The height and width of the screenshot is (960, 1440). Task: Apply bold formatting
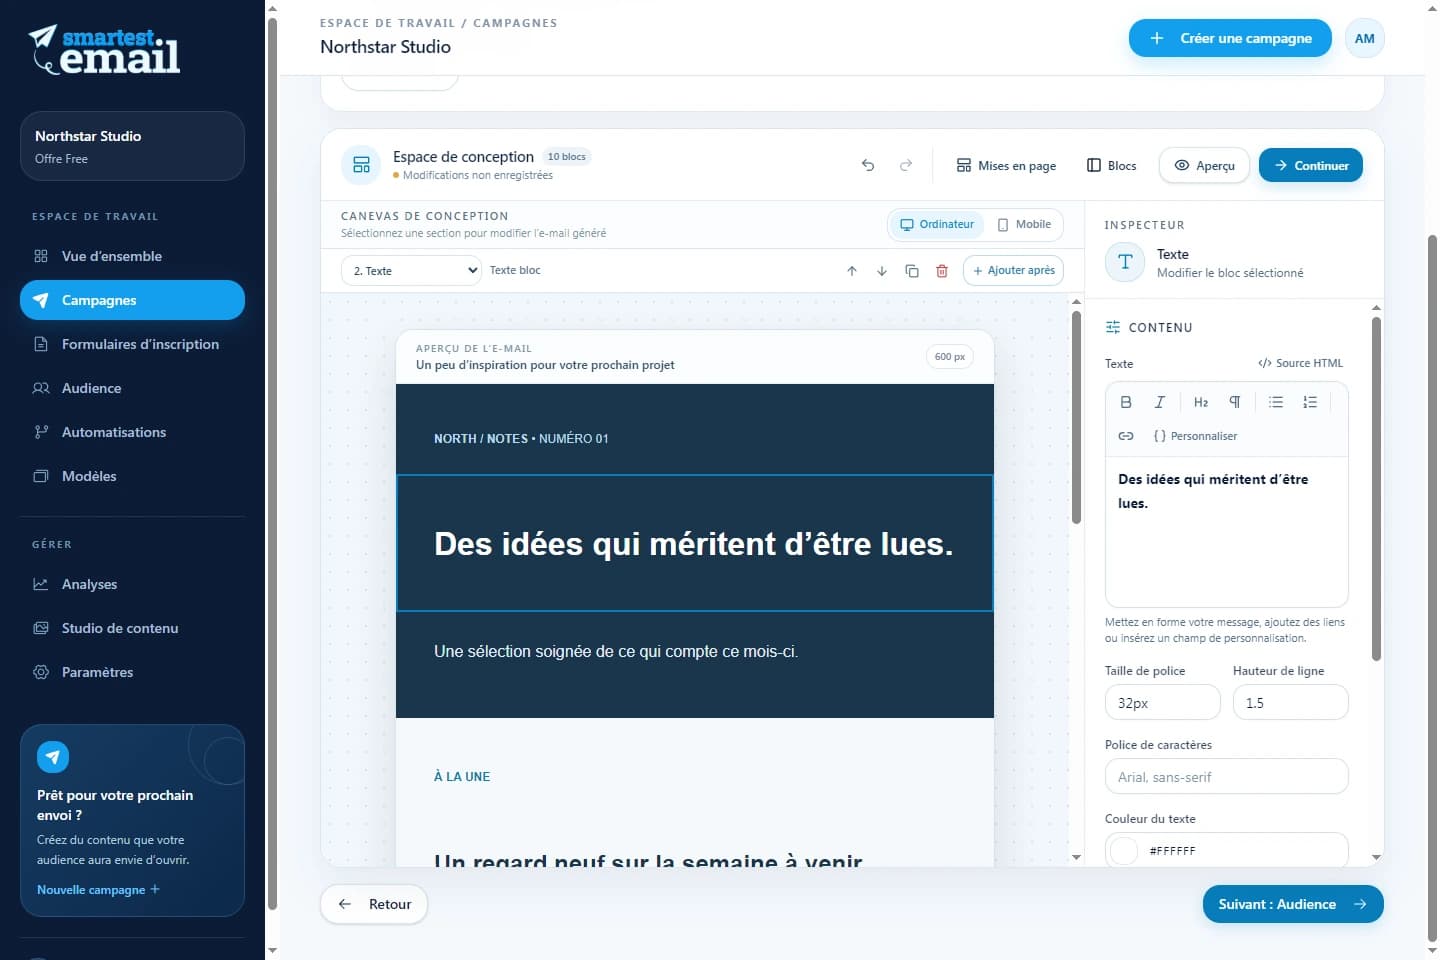tap(1126, 402)
